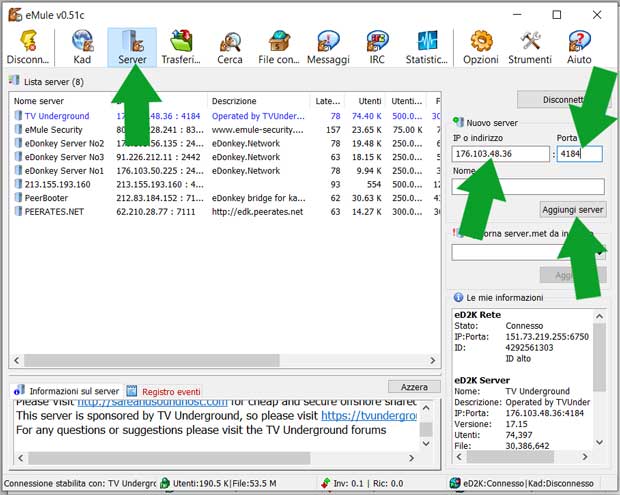Select the eDonkey Server No1 row

[225, 170]
